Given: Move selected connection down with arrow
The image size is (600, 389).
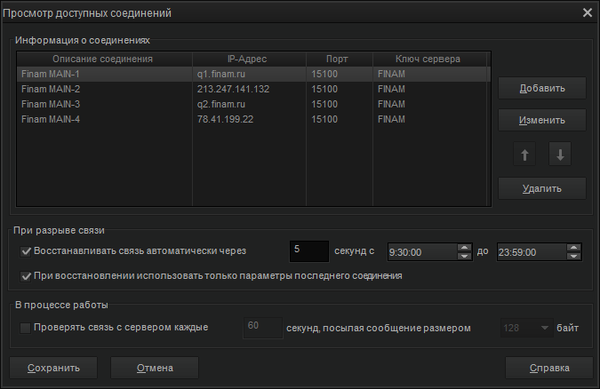Looking at the screenshot, I should pos(560,154).
